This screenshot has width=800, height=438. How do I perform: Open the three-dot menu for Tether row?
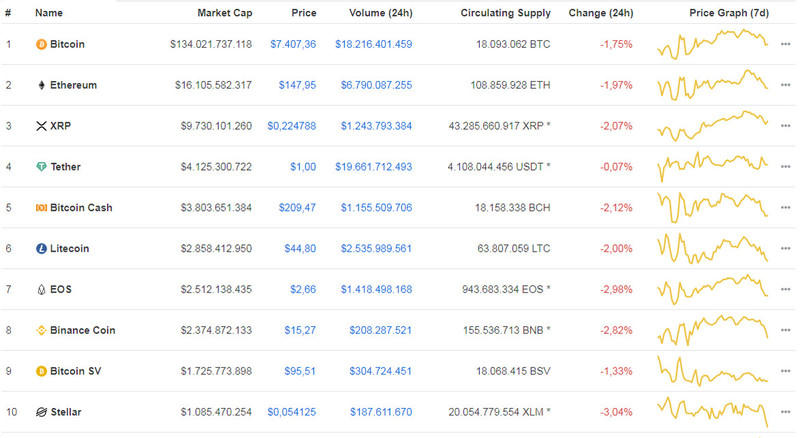click(x=786, y=167)
